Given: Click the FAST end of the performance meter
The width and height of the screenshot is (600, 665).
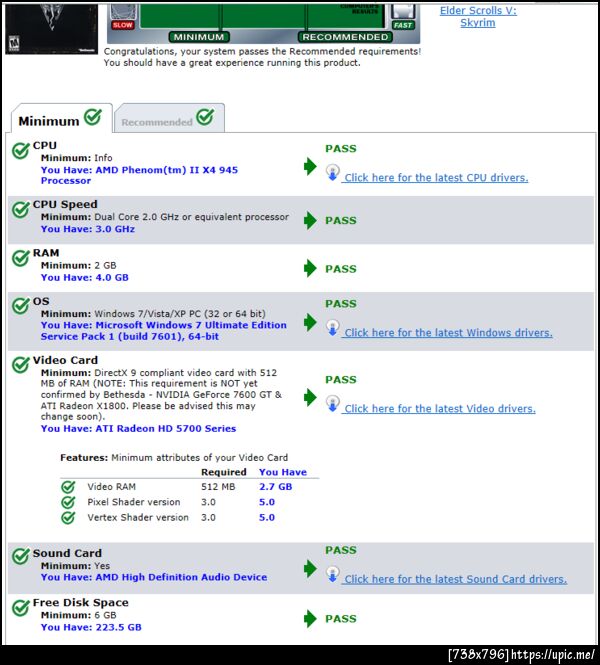Looking at the screenshot, I should click(x=402, y=25).
